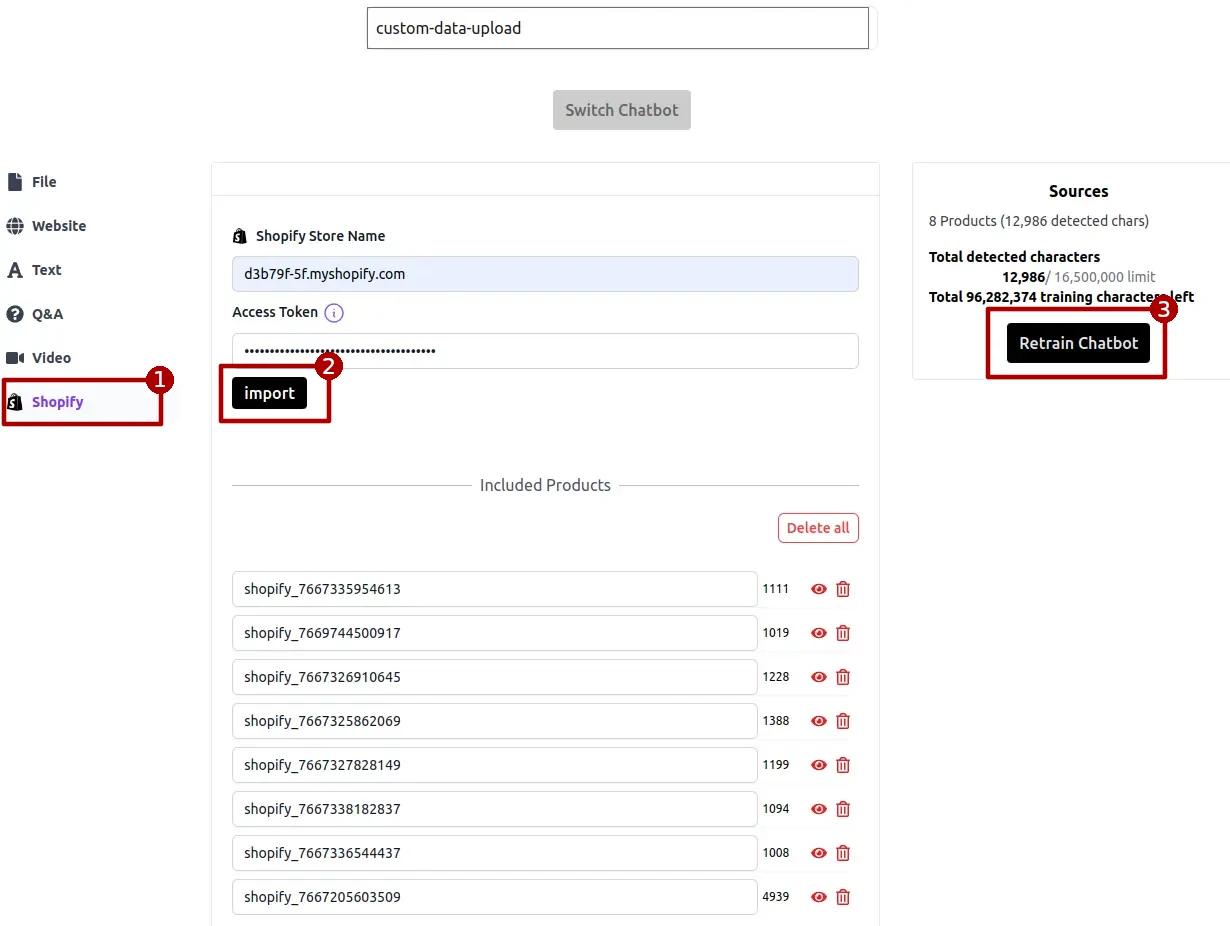Open the Video source tab

coord(51,358)
